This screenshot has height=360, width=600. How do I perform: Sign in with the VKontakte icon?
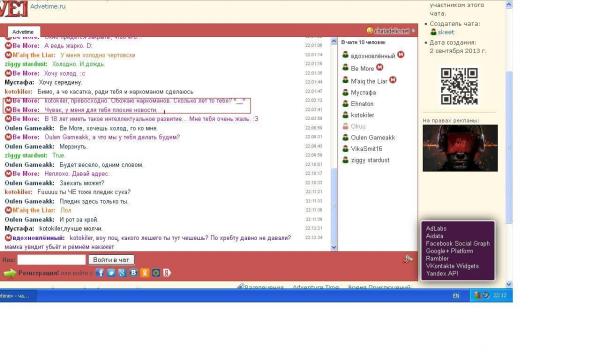tap(134, 273)
